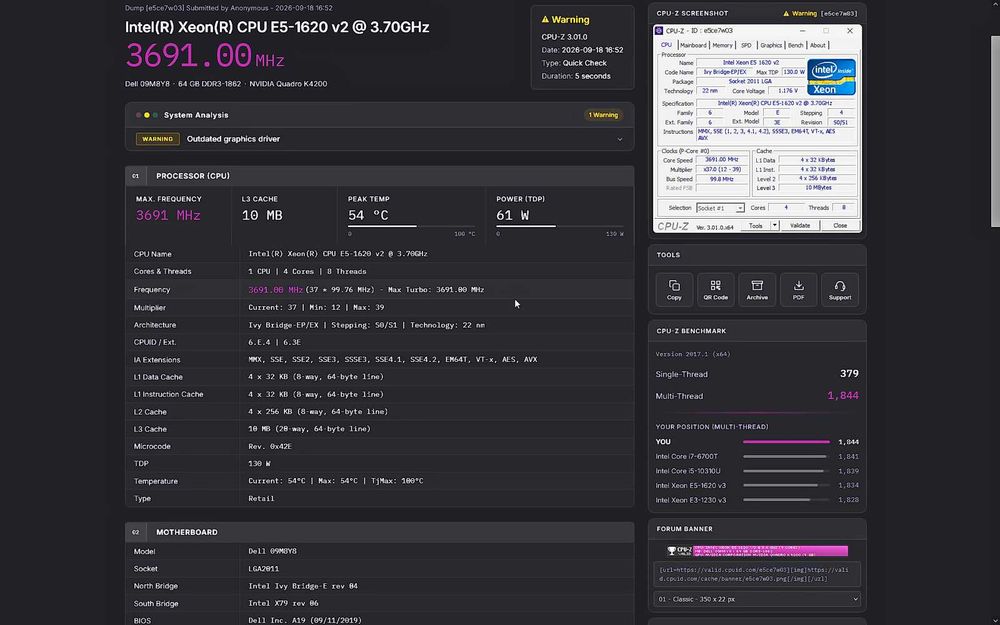This screenshot has height=625, width=1000.
Task: Open the Support tool
Action: (840, 290)
